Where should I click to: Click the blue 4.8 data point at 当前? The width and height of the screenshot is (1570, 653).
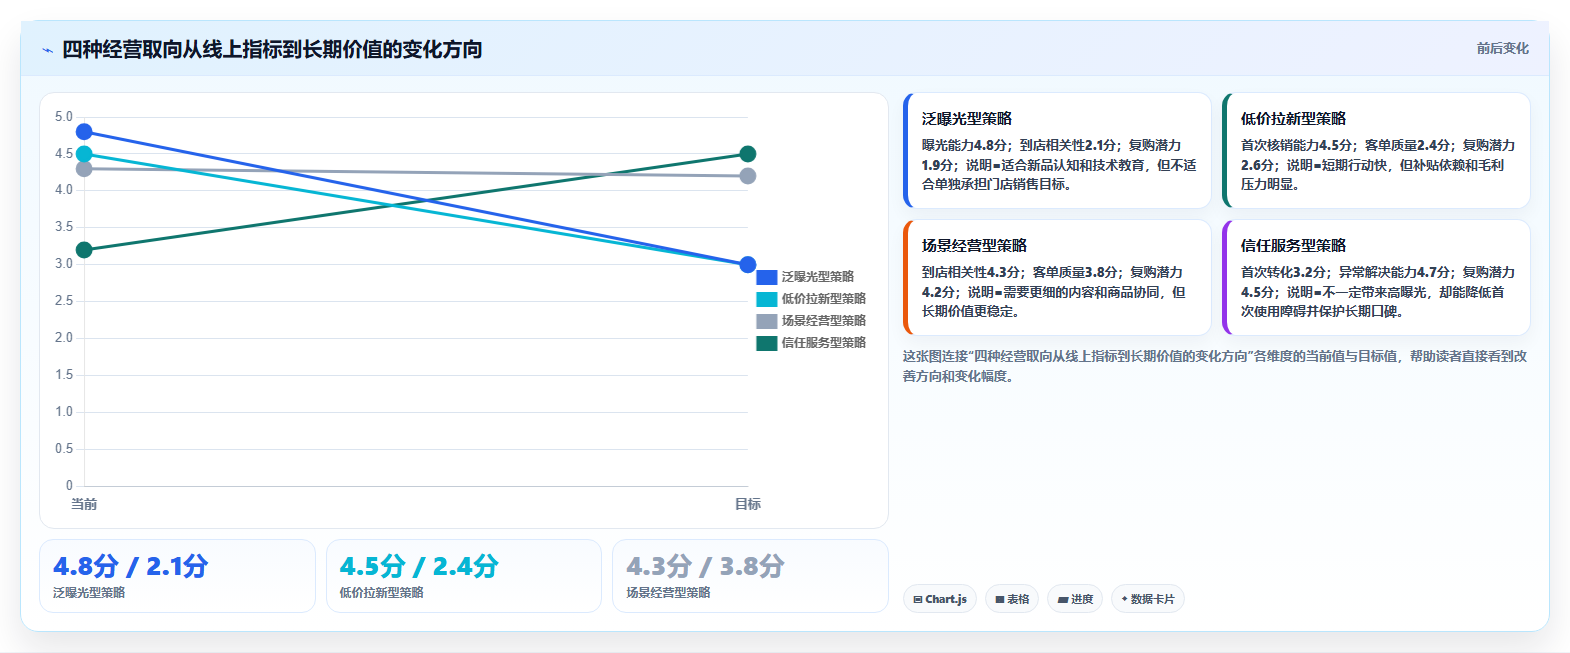click(x=84, y=132)
